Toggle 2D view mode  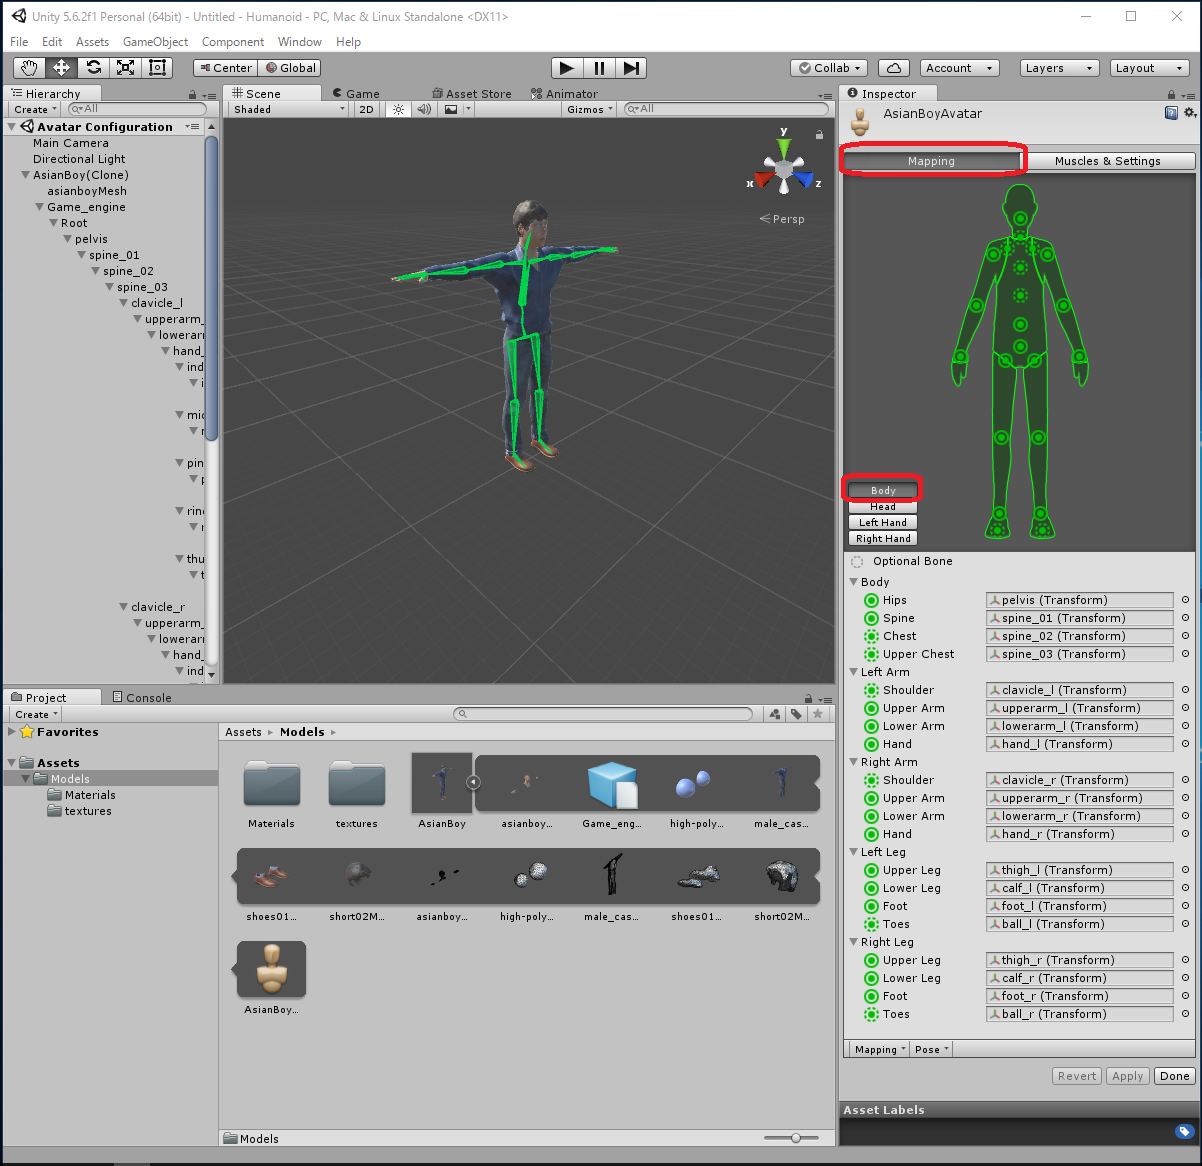[366, 110]
